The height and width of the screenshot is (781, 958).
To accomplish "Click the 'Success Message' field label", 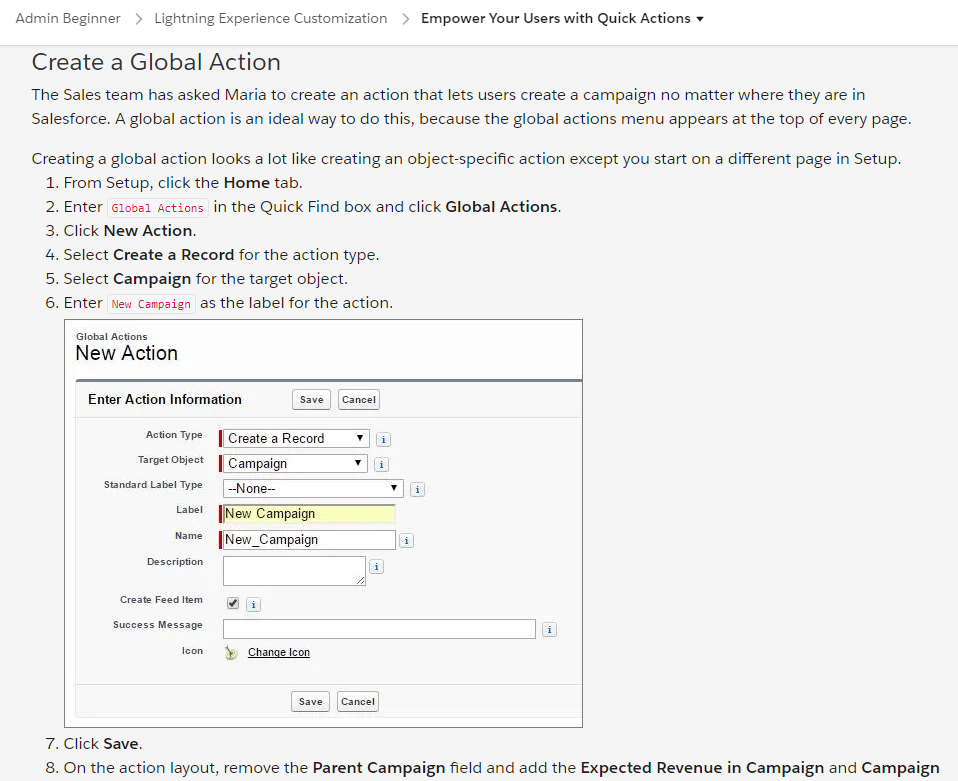I will click(158, 625).
